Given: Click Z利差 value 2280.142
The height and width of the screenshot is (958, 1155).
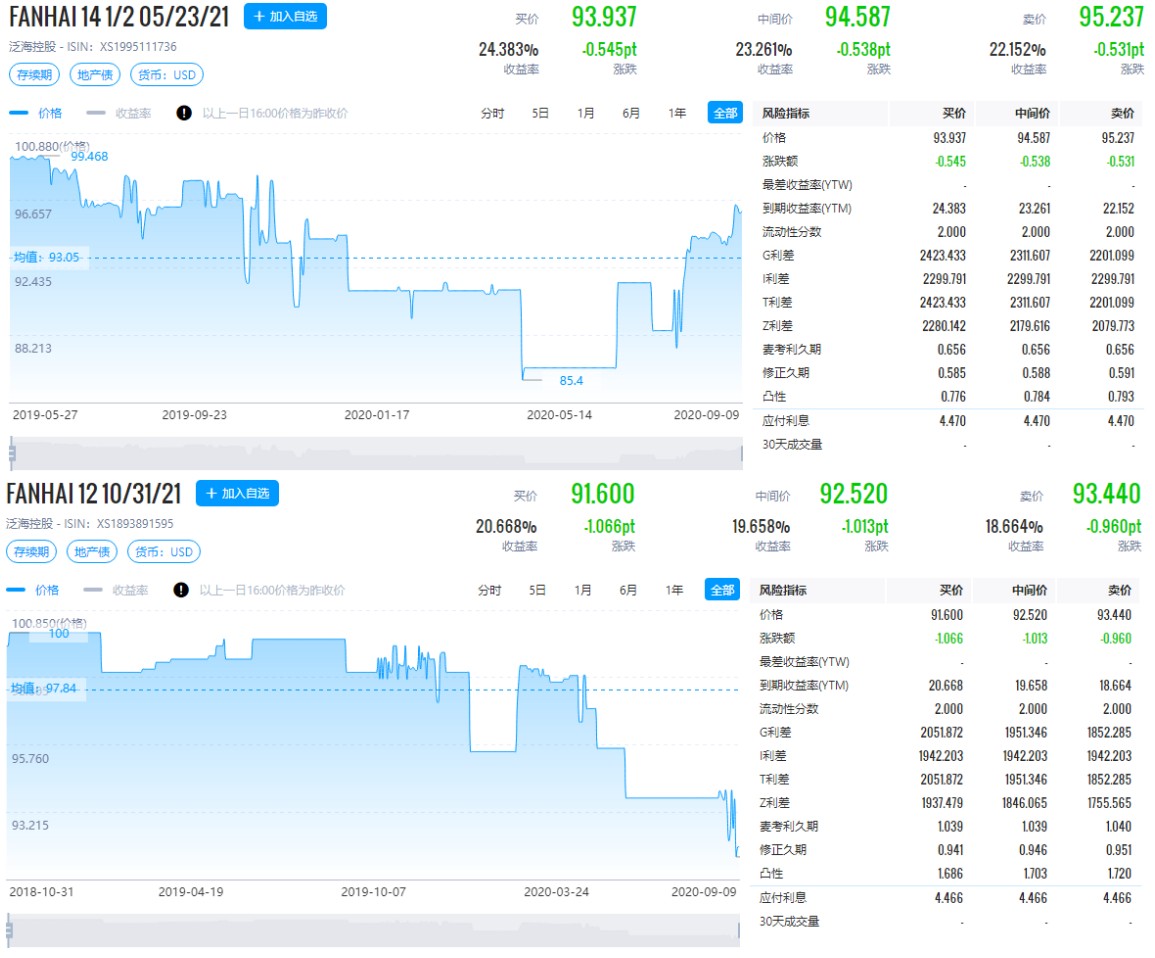Looking at the screenshot, I should pos(944,325).
